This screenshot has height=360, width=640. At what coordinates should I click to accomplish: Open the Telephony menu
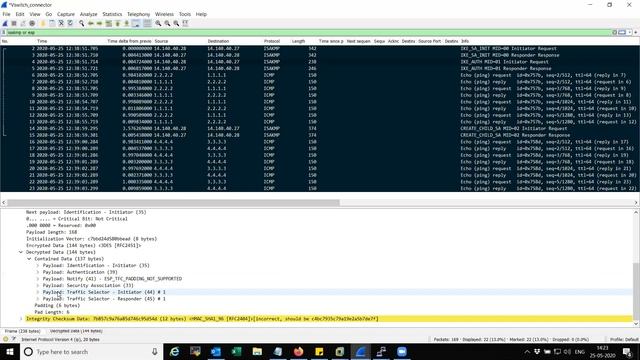(x=138, y=14)
